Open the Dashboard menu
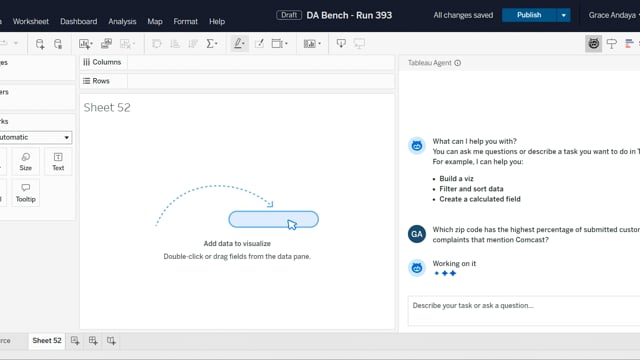 click(78, 21)
